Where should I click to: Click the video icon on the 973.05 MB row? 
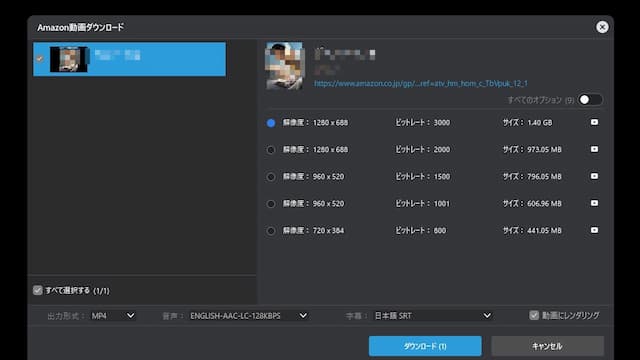coord(594,149)
